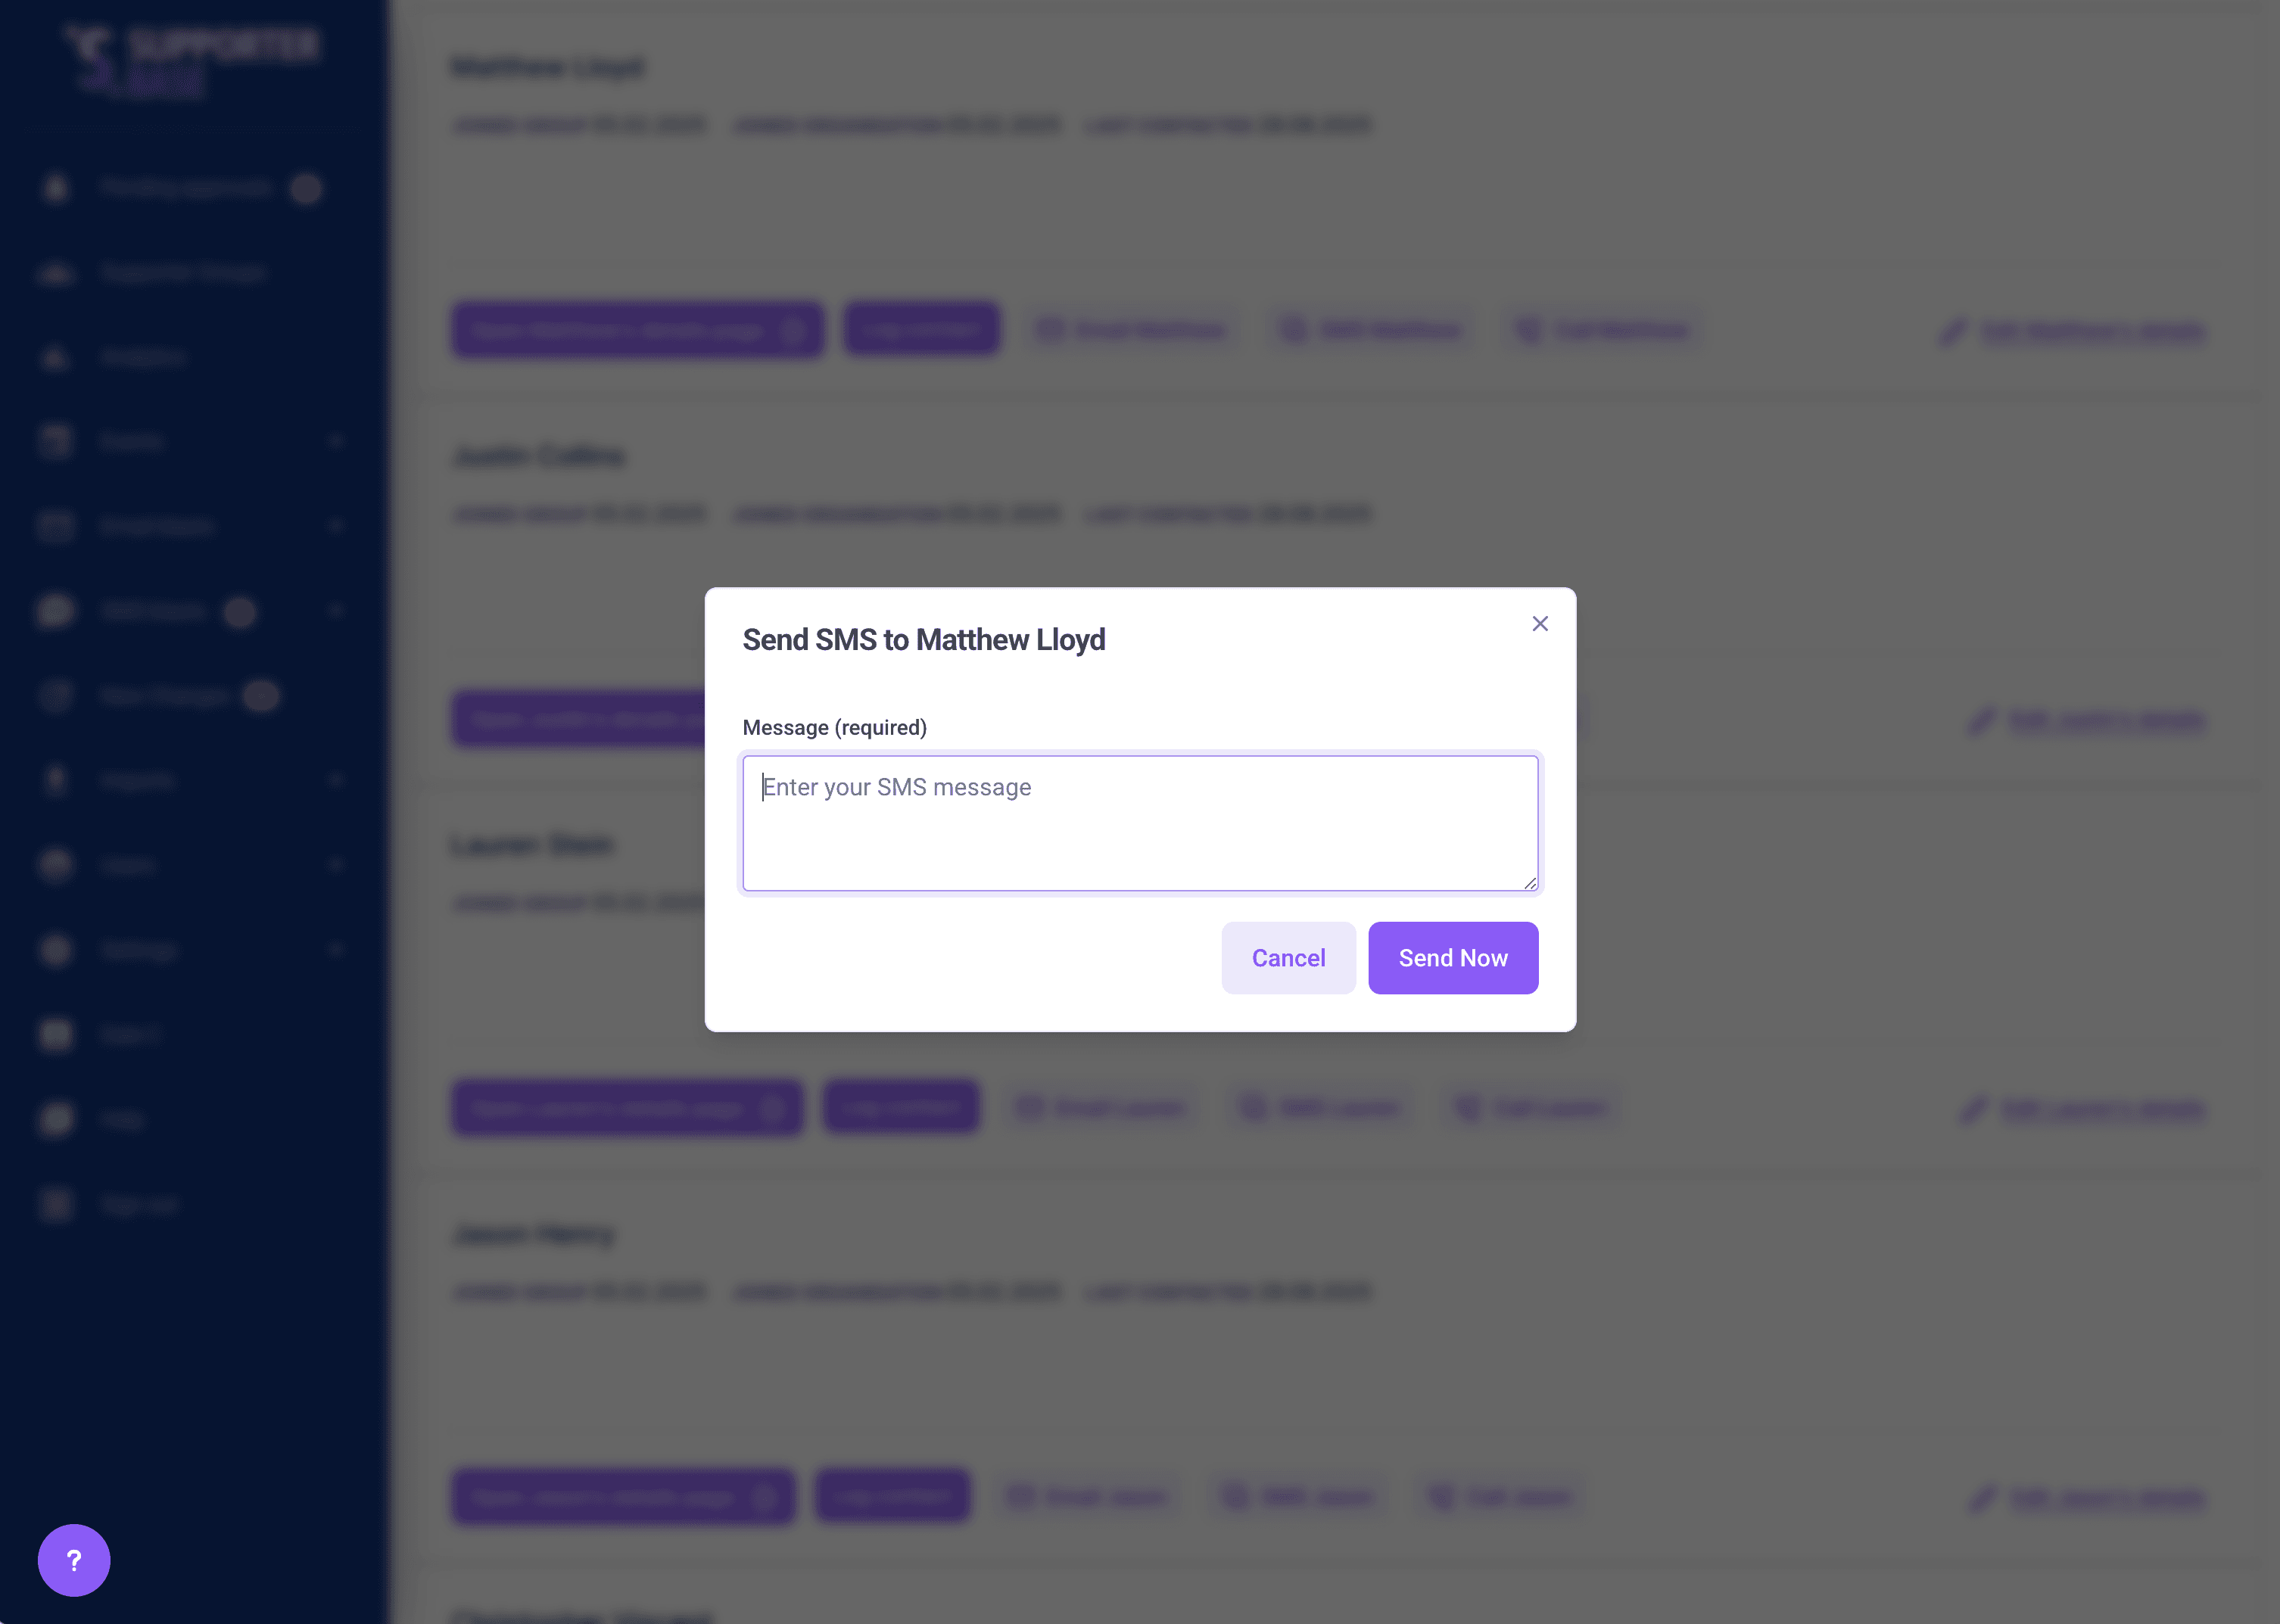This screenshot has width=2280, height=1624.
Task: Click Log contact under Matthew Lloyd
Action: [x=921, y=329]
